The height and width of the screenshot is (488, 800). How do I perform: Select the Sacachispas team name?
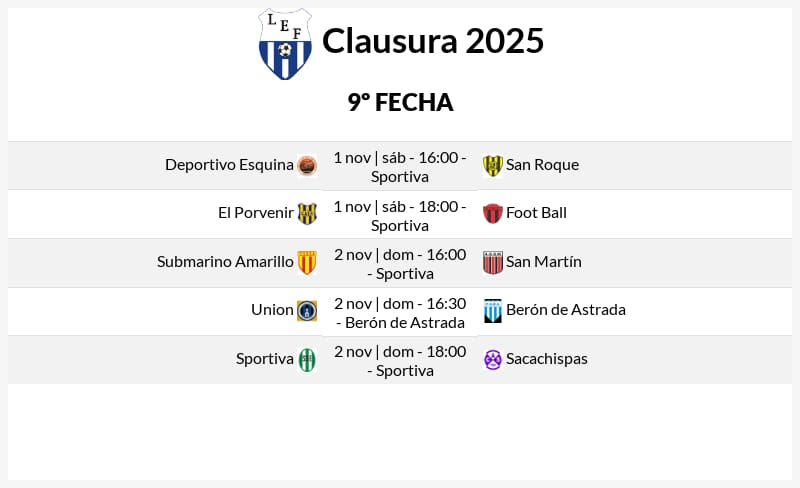click(547, 359)
